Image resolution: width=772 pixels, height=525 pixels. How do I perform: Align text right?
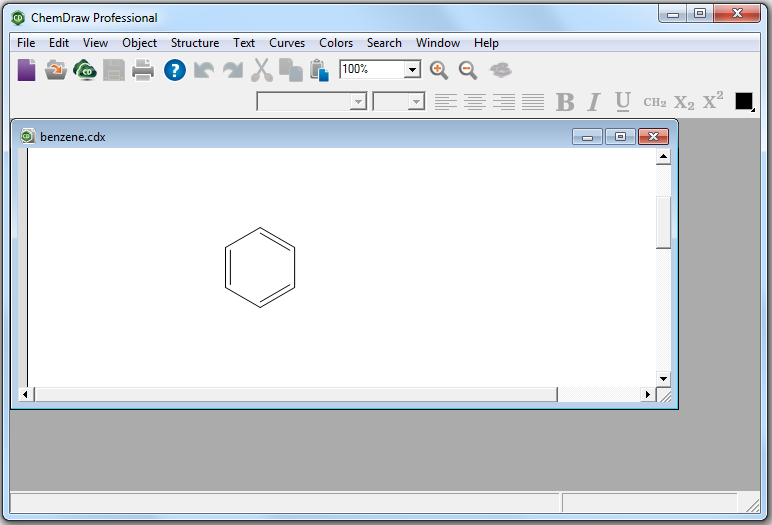(504, 102)
